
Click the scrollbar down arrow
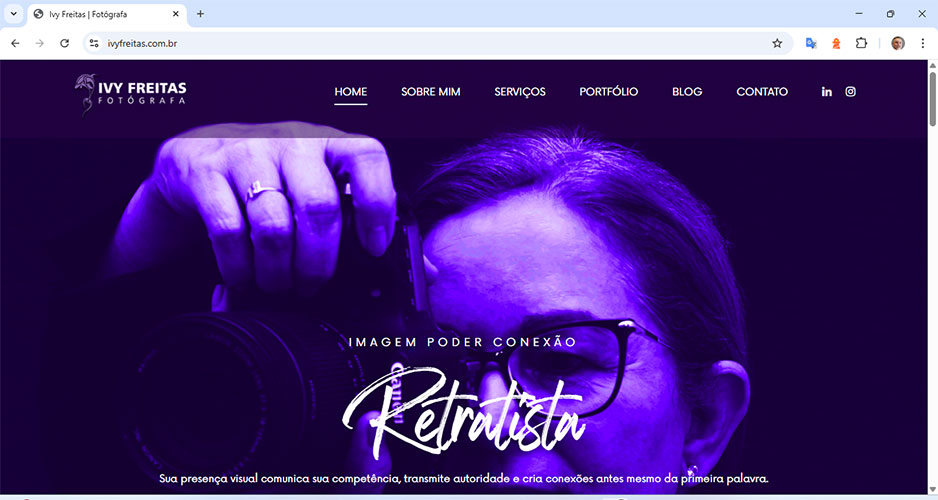click(932, 489)
